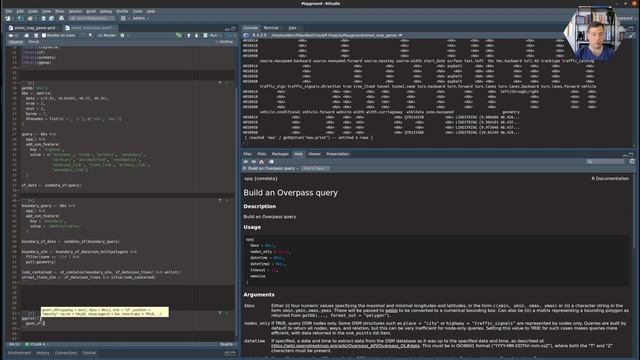Open the Viewer tab
The width and height of the screenshot is (640, 360).
[x=314, y=154]
